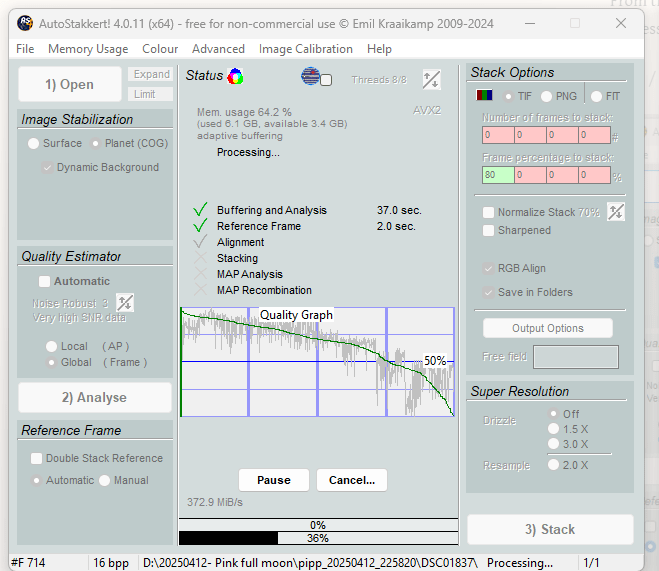Click the RGB color bars icon in Stack Options

pyautogui.click(x=484, y=96)
